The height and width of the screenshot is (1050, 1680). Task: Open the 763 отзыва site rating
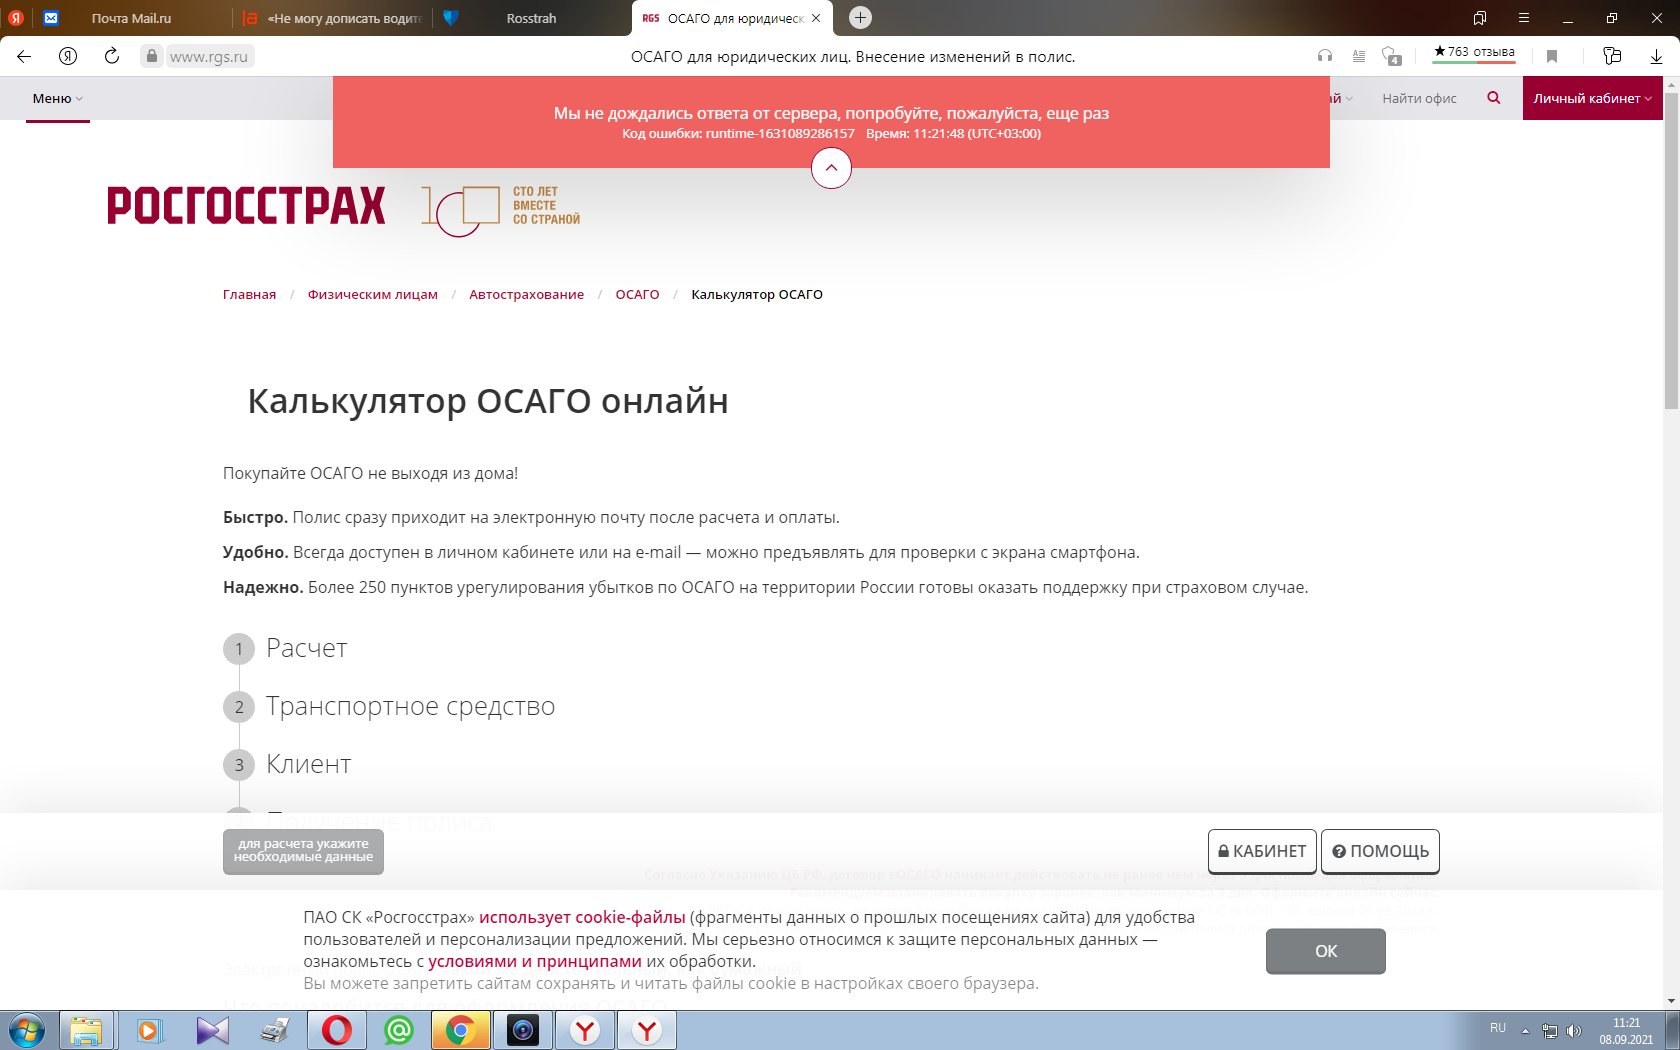1474,53
